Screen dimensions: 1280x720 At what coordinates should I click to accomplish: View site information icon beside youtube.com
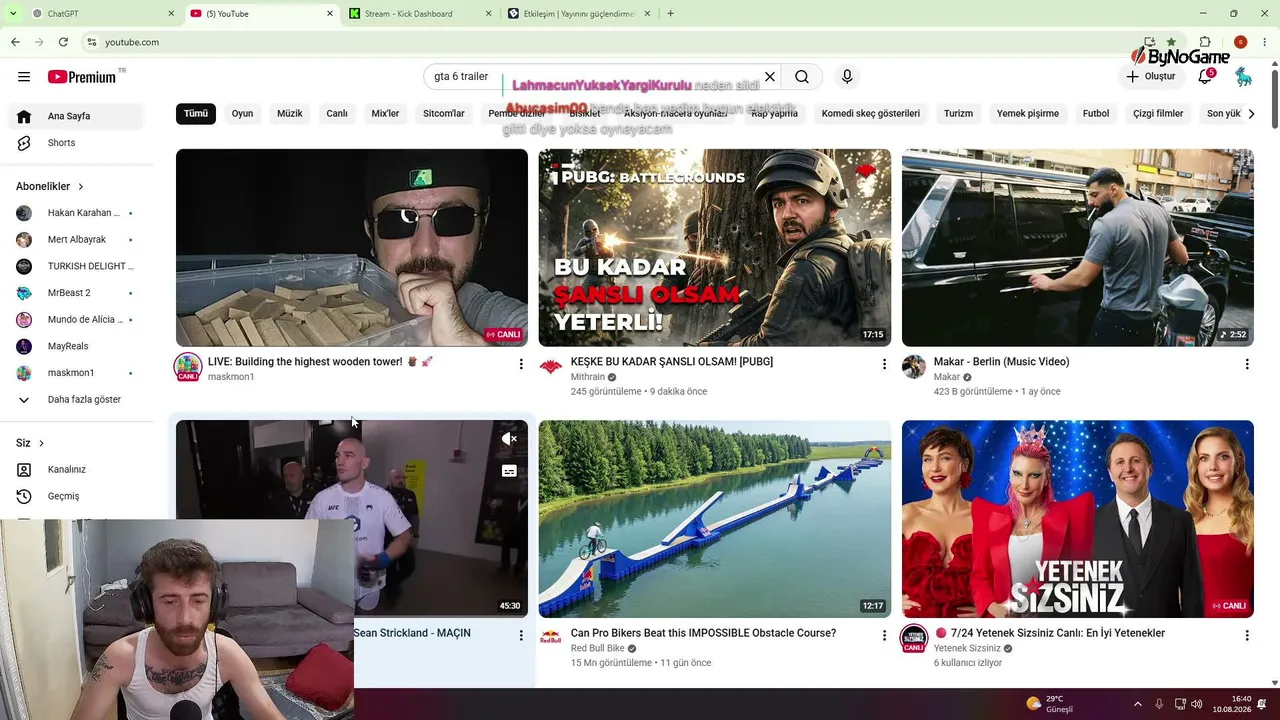click(91, 42)
